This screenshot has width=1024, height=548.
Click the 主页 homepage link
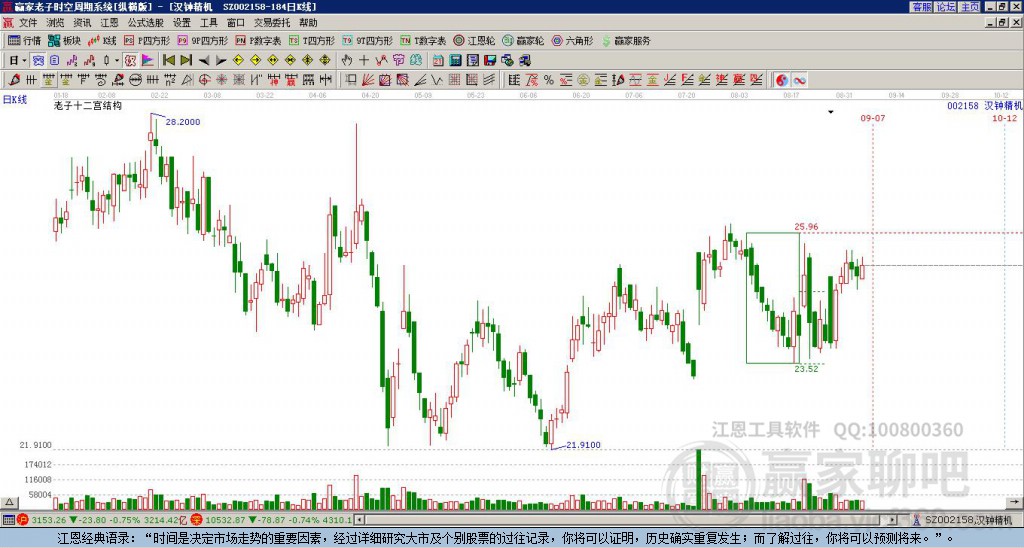[969, 7]
